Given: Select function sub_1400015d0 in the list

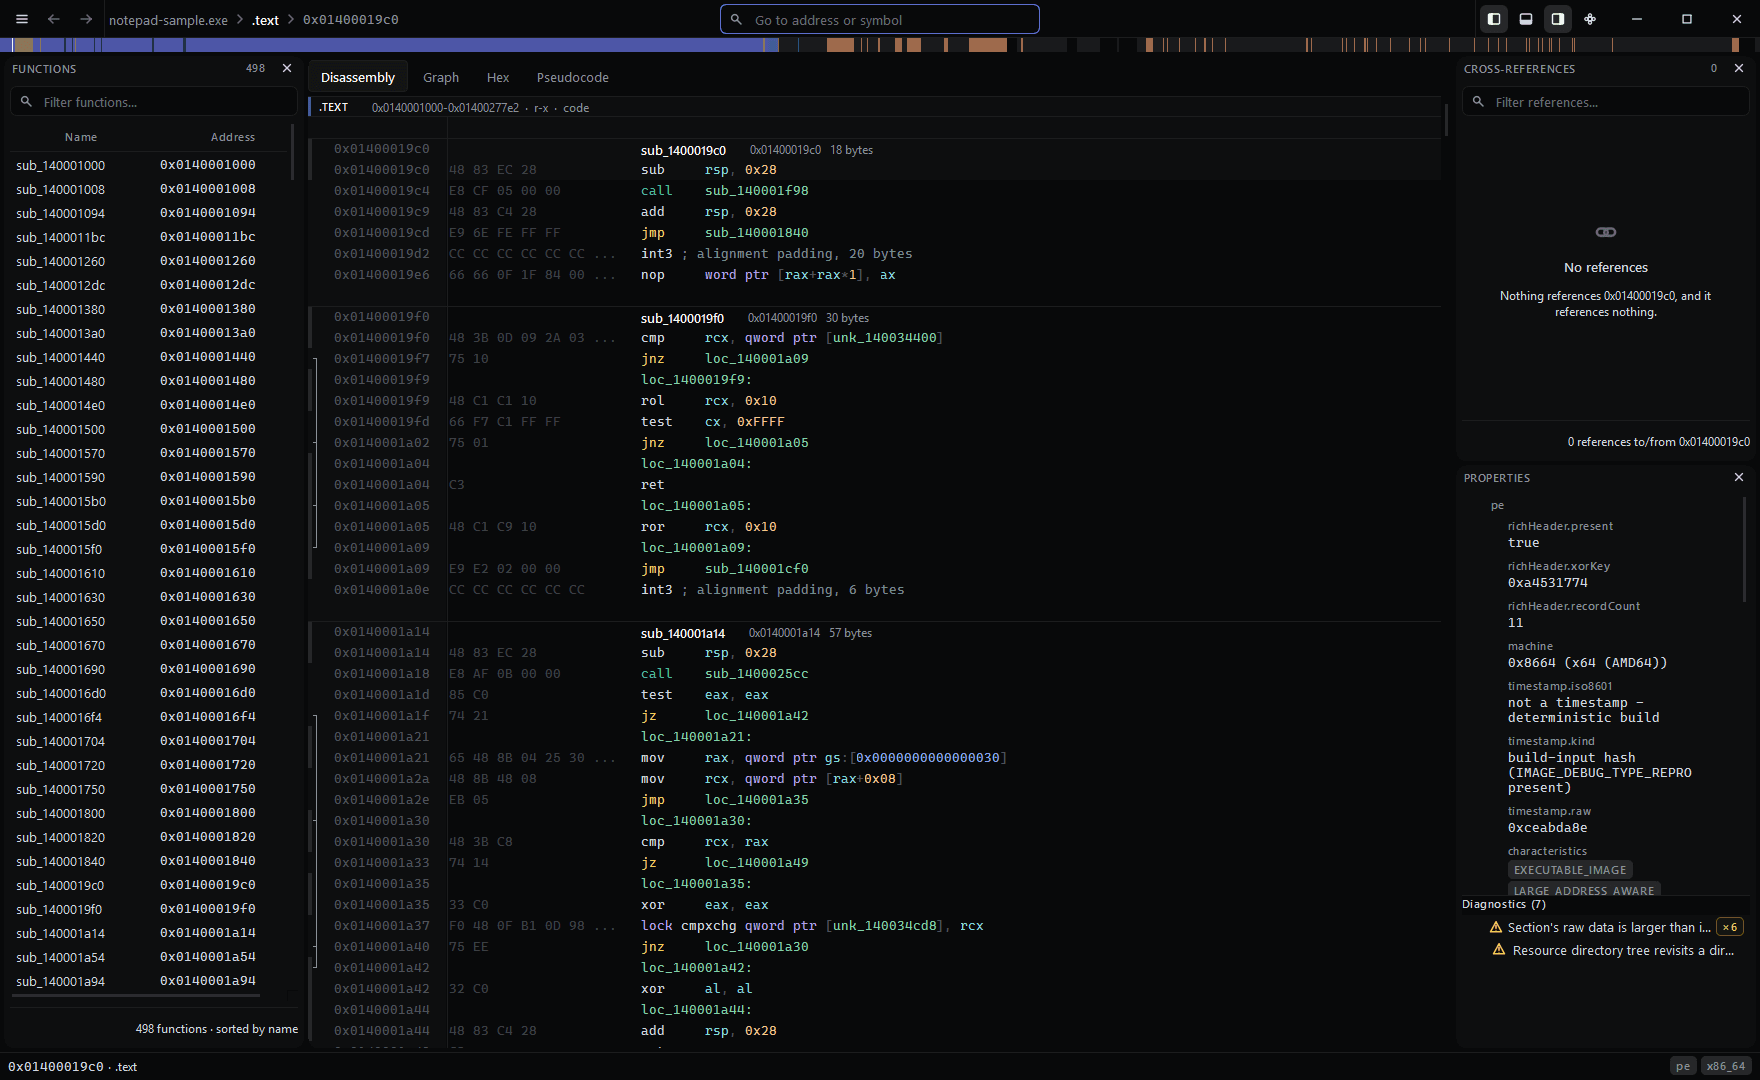Looking at the screenshot, I should (x=150, y=525).
